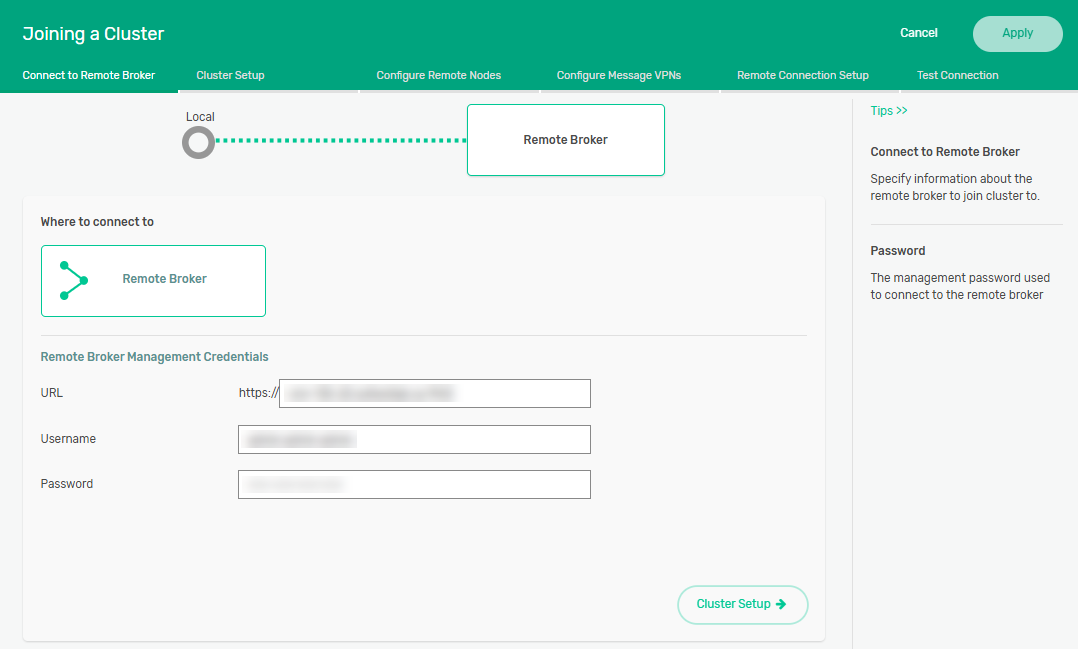This screenshot has width=1078, height=649.
Task: Collapse the Tips panel
Action: [x=888, y=111]
